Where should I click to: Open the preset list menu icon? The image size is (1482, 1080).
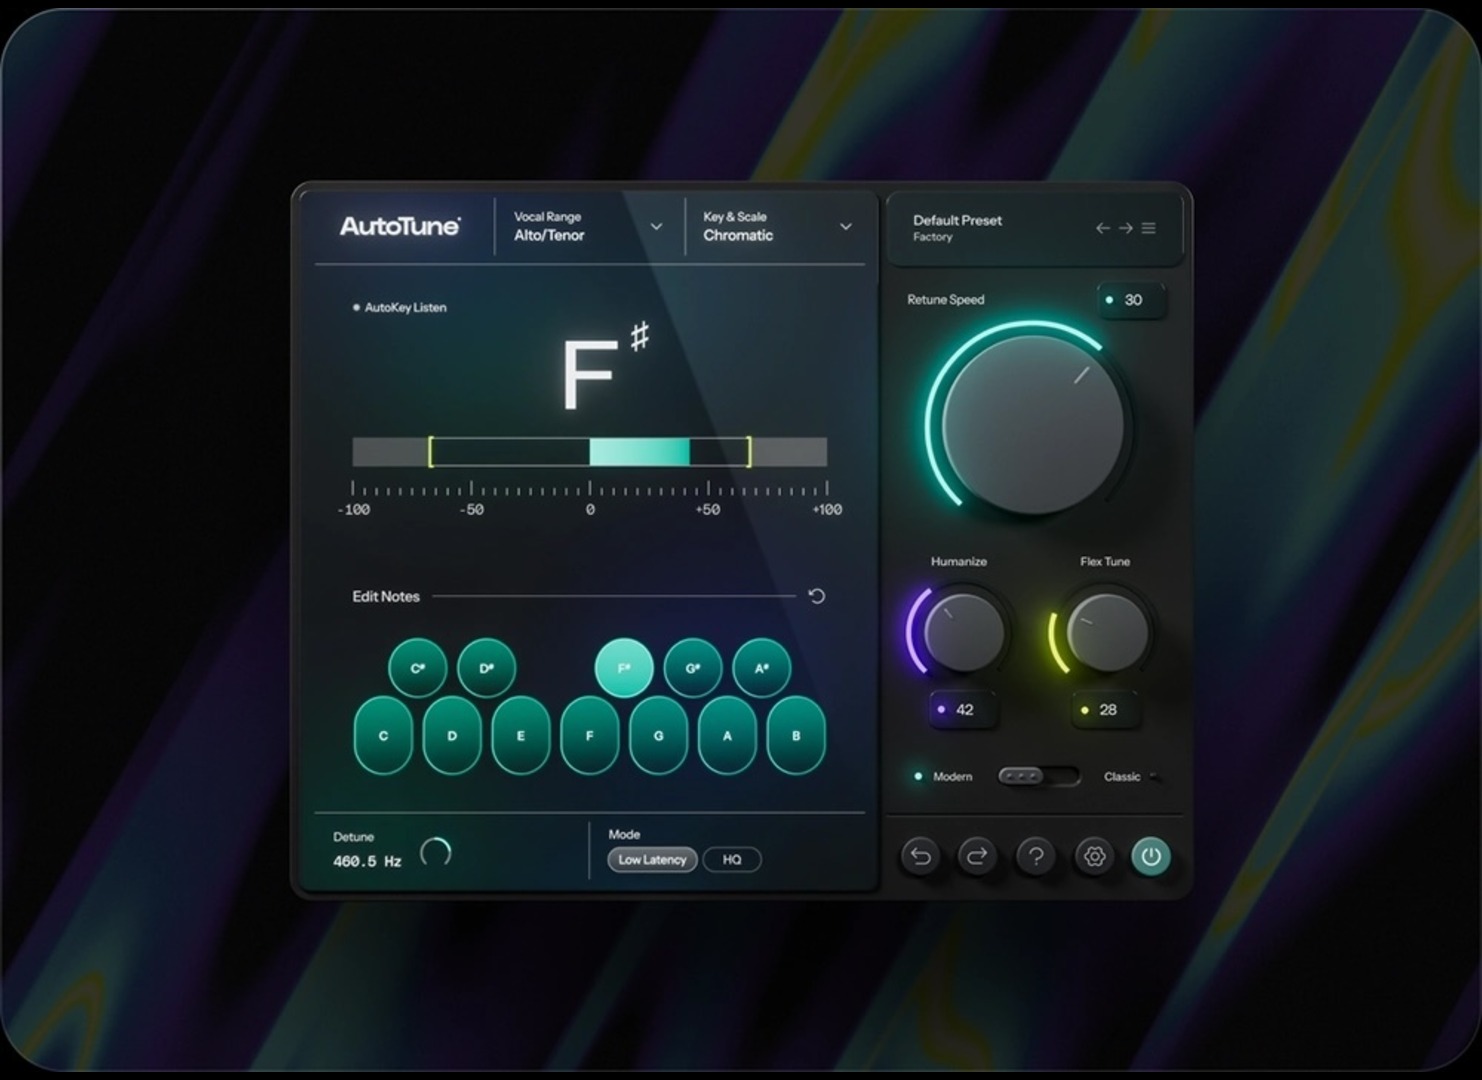coord(1149,228)
